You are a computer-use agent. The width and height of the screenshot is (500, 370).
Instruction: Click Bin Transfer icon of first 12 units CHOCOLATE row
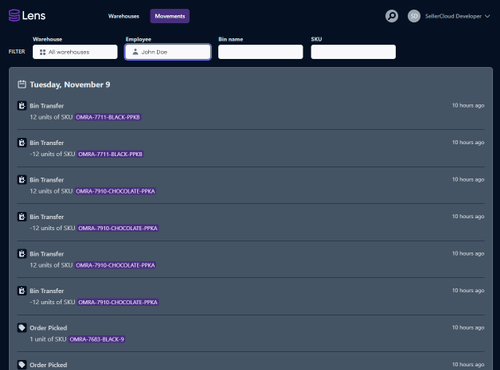click(22, 180)
